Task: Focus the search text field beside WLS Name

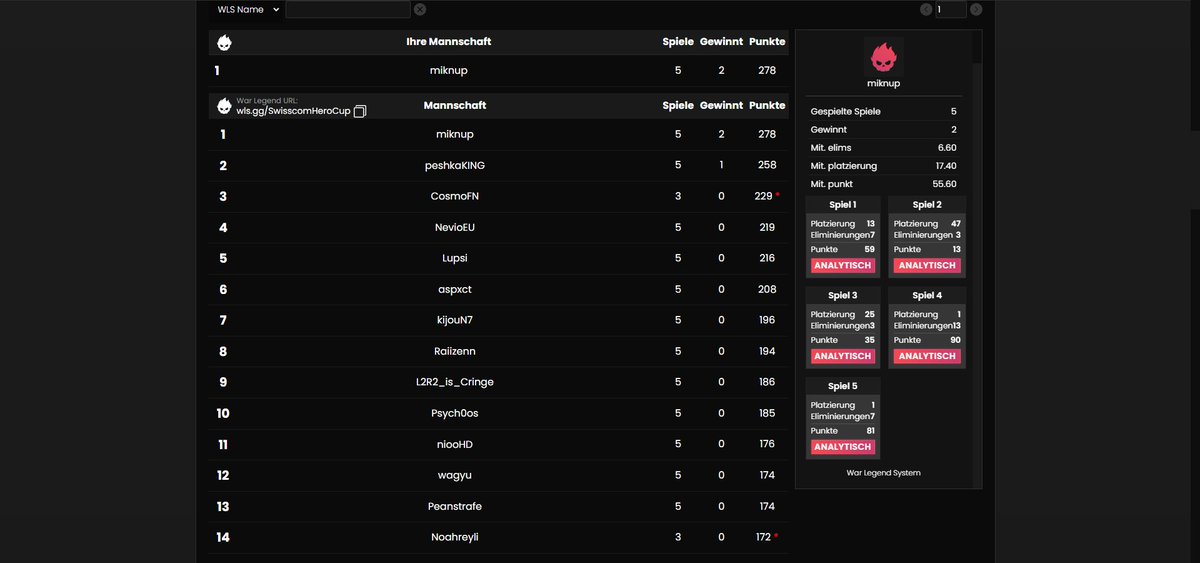Action: pos(348,9)
